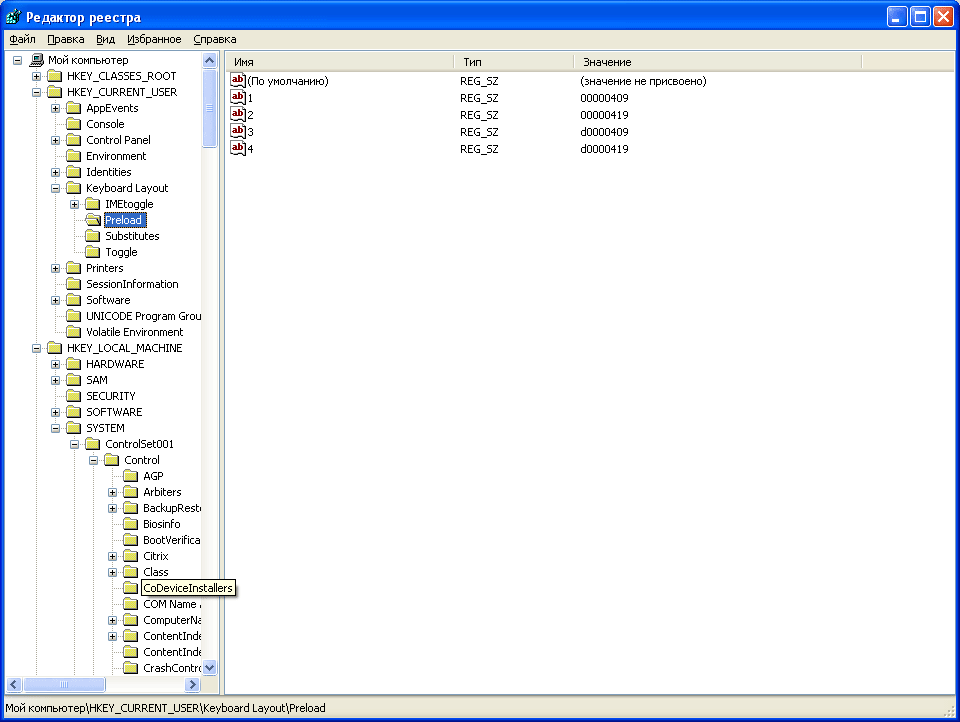Click the string icon of value 3
Image resolution: width=960 pixels, height=722 pixels.
click(238, 132)
